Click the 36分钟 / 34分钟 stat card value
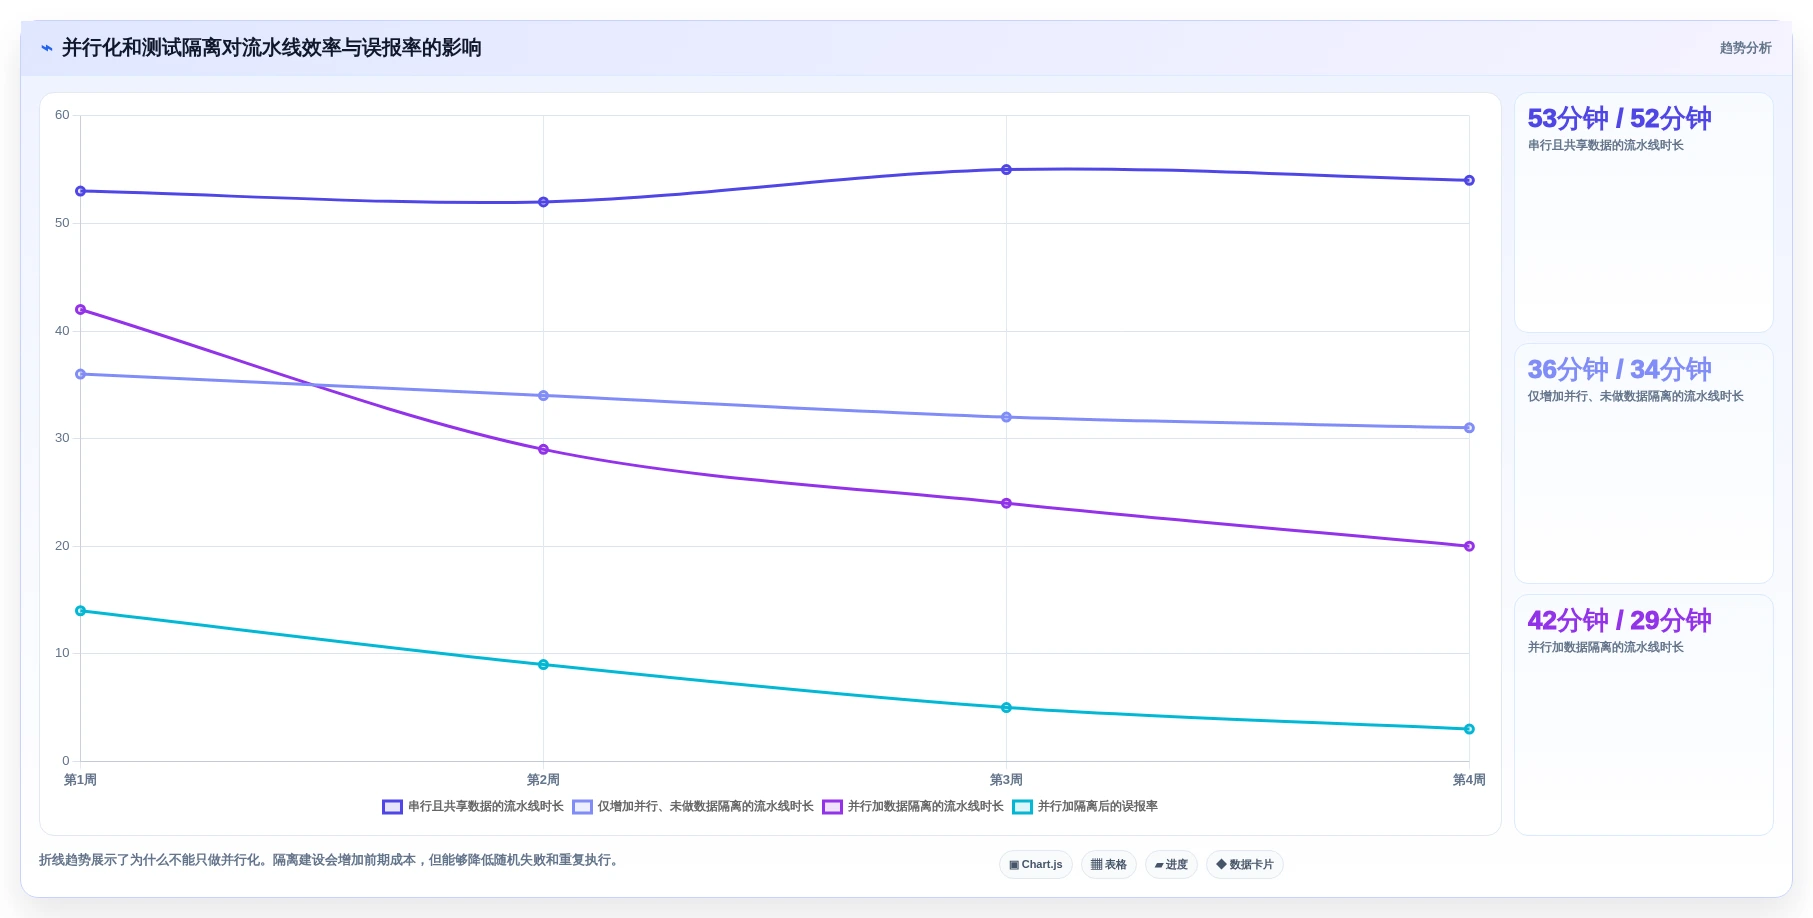 pyautogui.click(x=1619, y=370)
